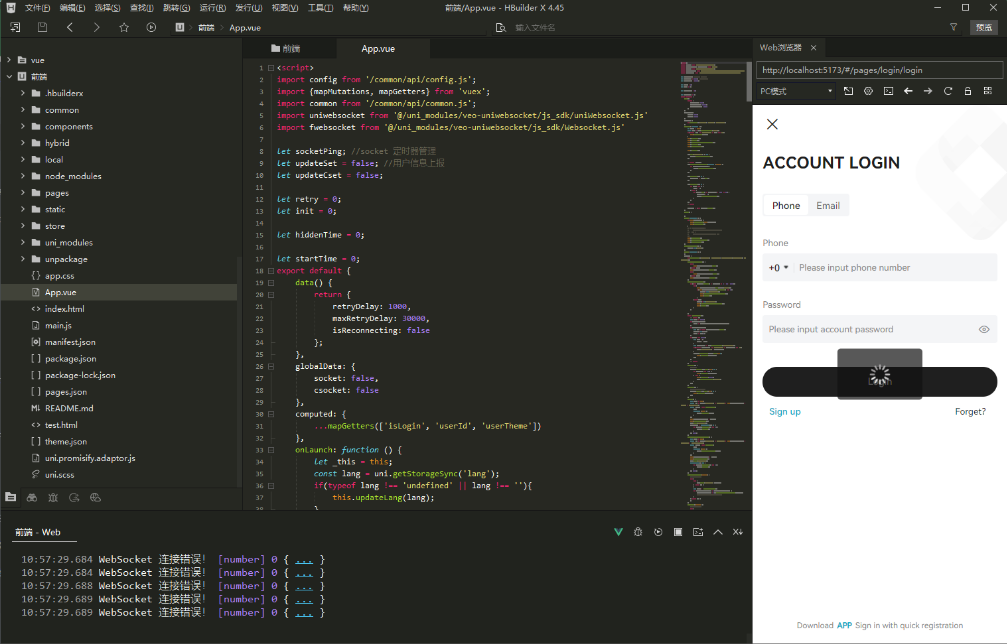
Task: Click the bookmark star icon
Action: tap(124, 27)
